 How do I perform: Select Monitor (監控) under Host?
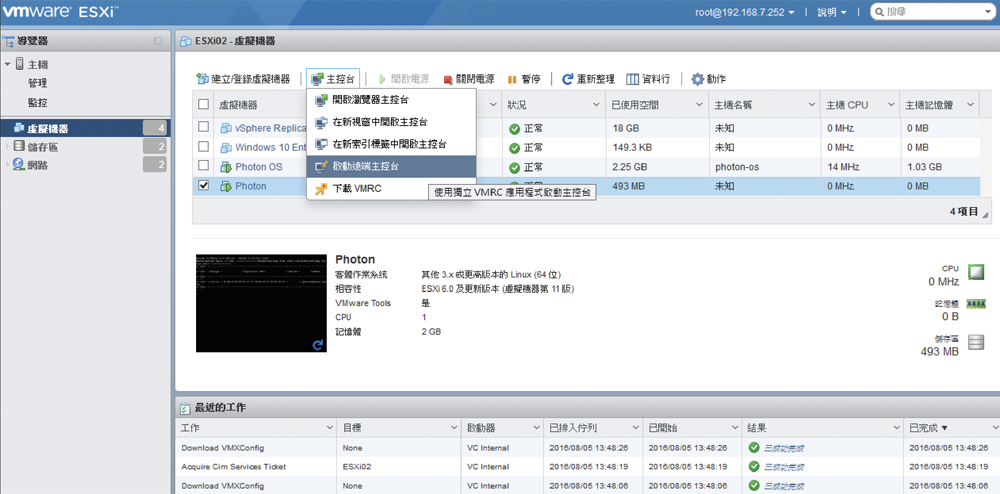point(37,103)
